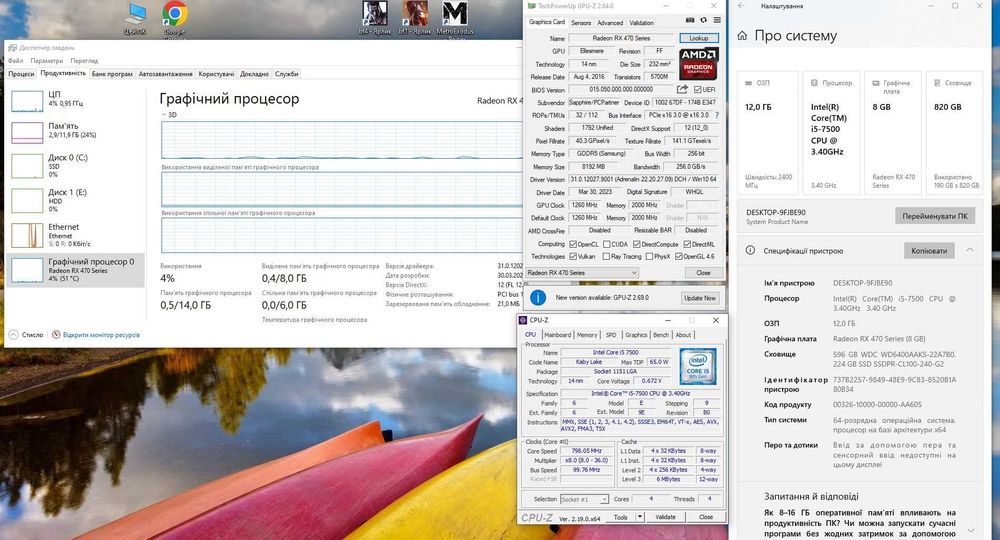Click the 'ОЗП' memory card icon in Settings
This screenshot has height=540, width=1000.
coord(748,83)
